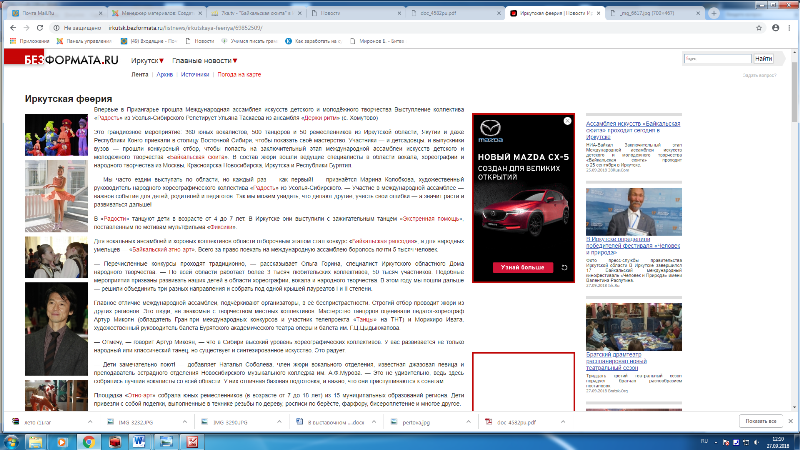Switch to the Почта Mail.Ru tab
800x450 pixels.
47,13
